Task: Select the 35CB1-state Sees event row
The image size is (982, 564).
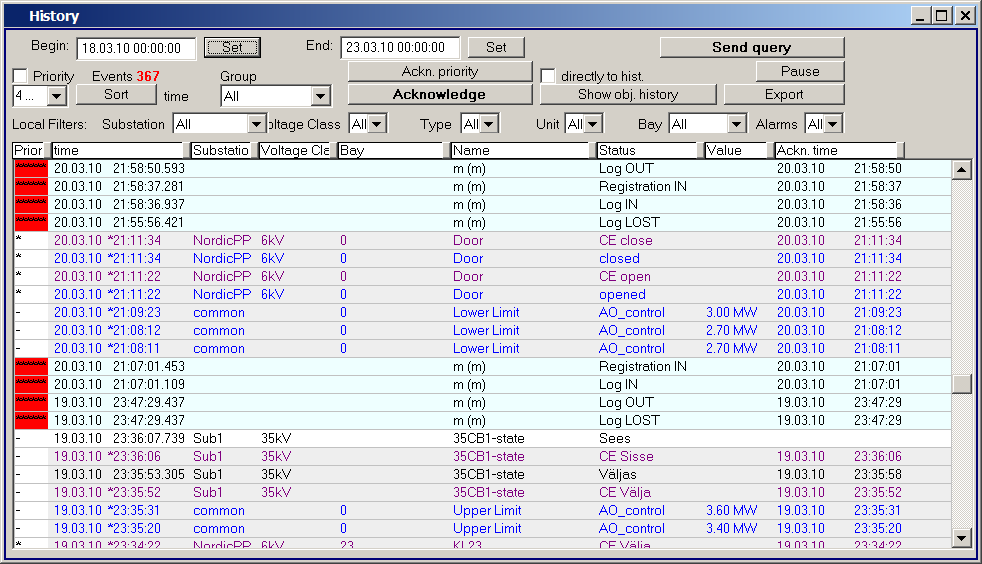Action: [500, 438]
